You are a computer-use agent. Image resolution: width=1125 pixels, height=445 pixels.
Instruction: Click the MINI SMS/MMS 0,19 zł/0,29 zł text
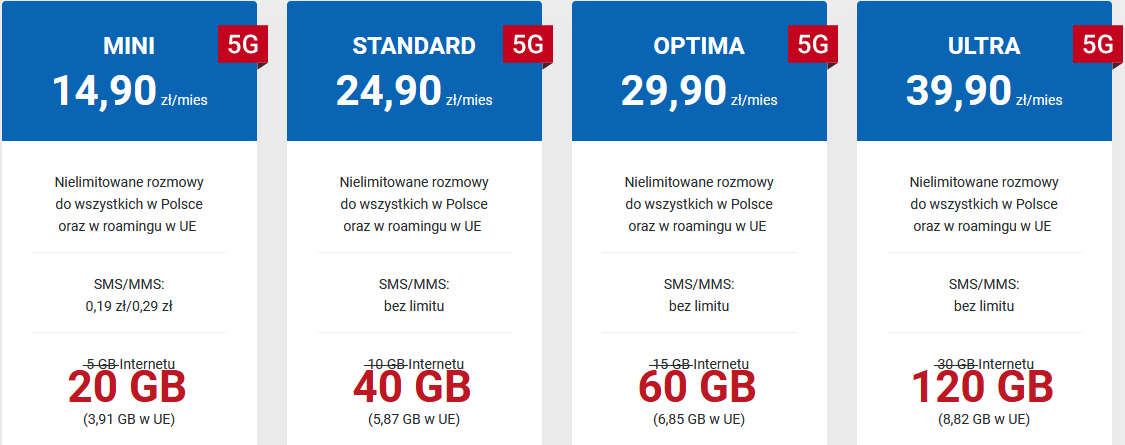tap(129, 306)
